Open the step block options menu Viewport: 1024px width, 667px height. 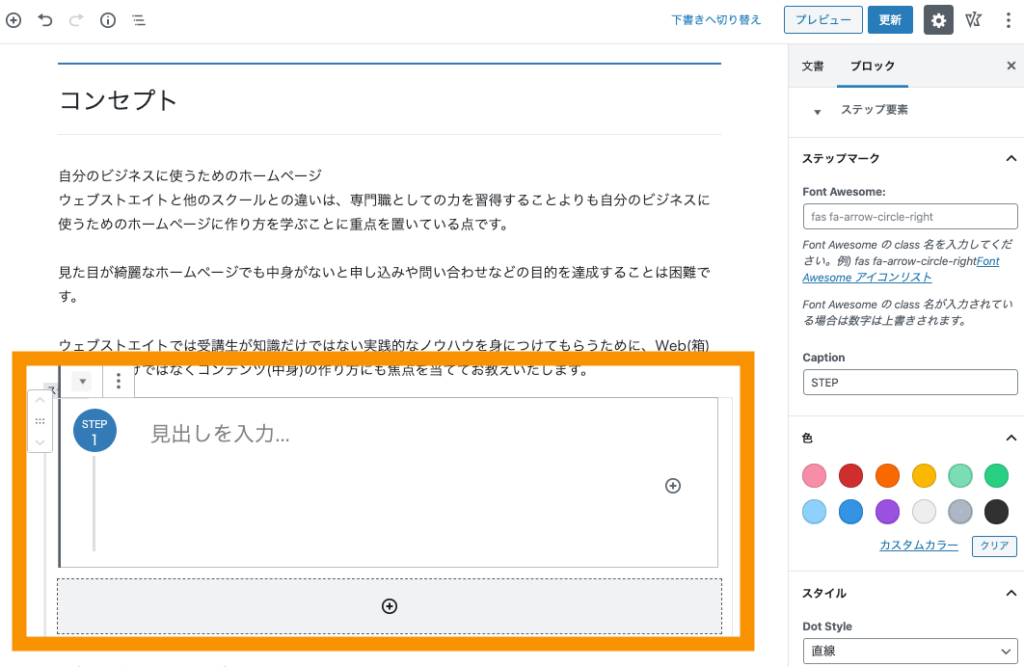coord(118,381)
